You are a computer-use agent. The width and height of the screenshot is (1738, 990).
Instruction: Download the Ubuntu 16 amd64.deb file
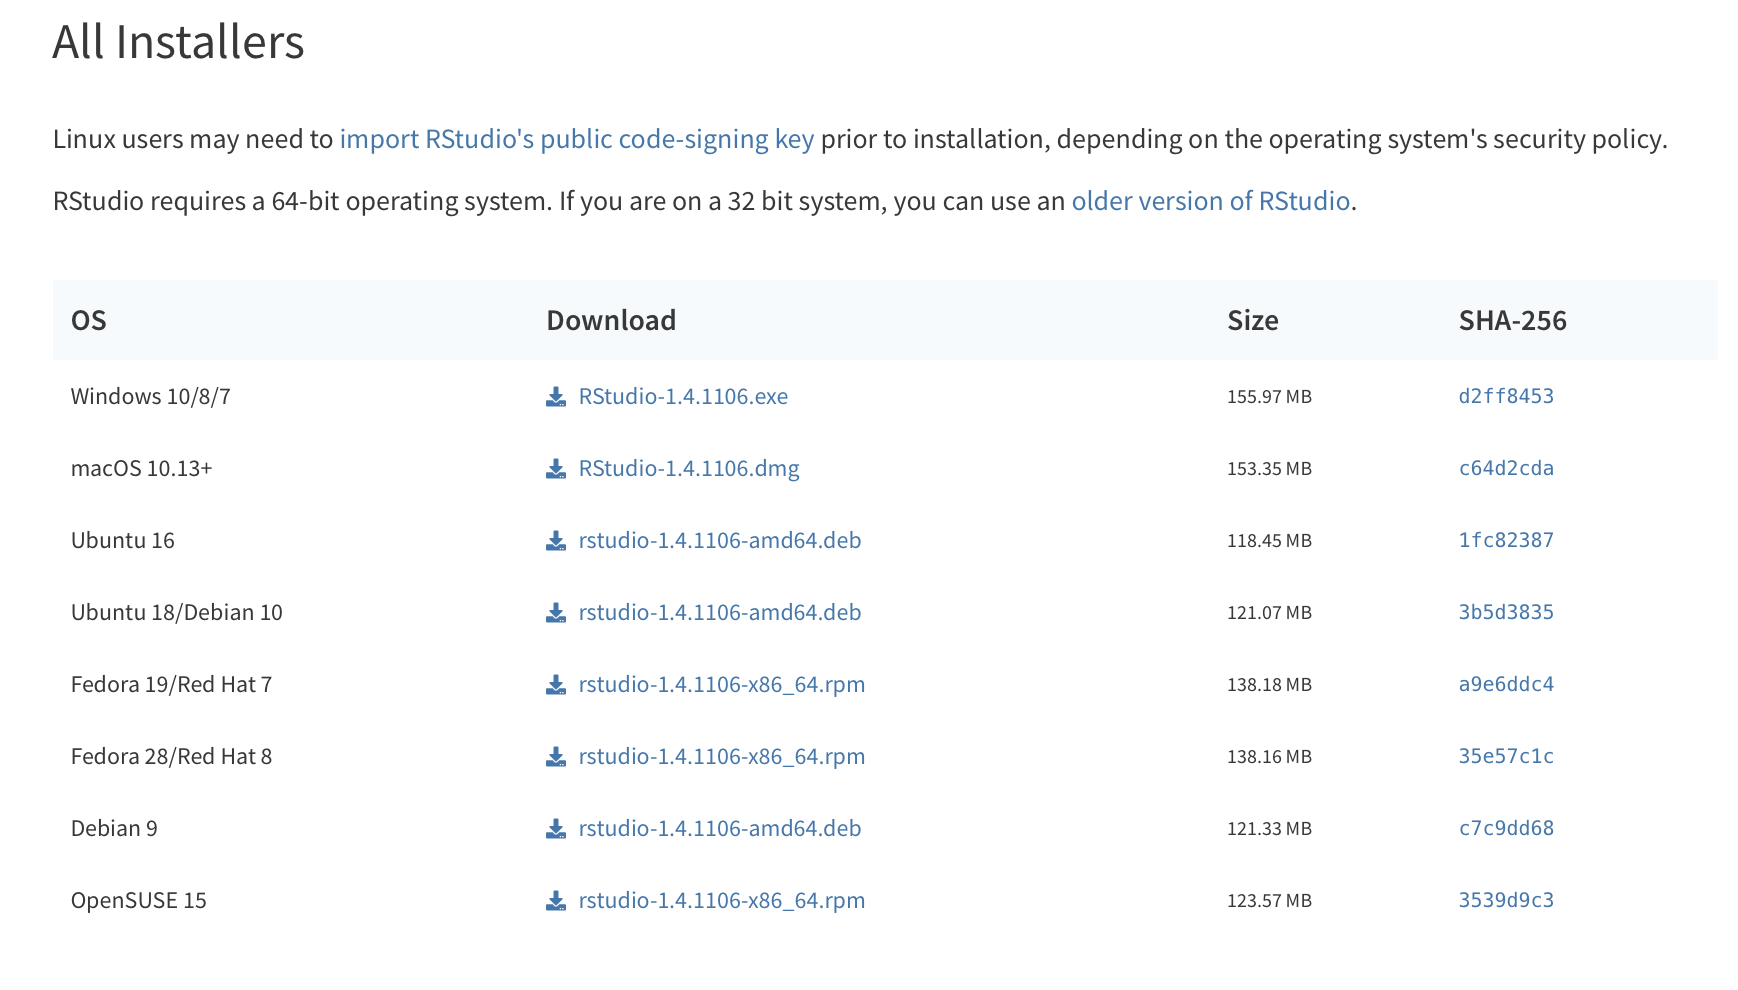coord(720,540)
